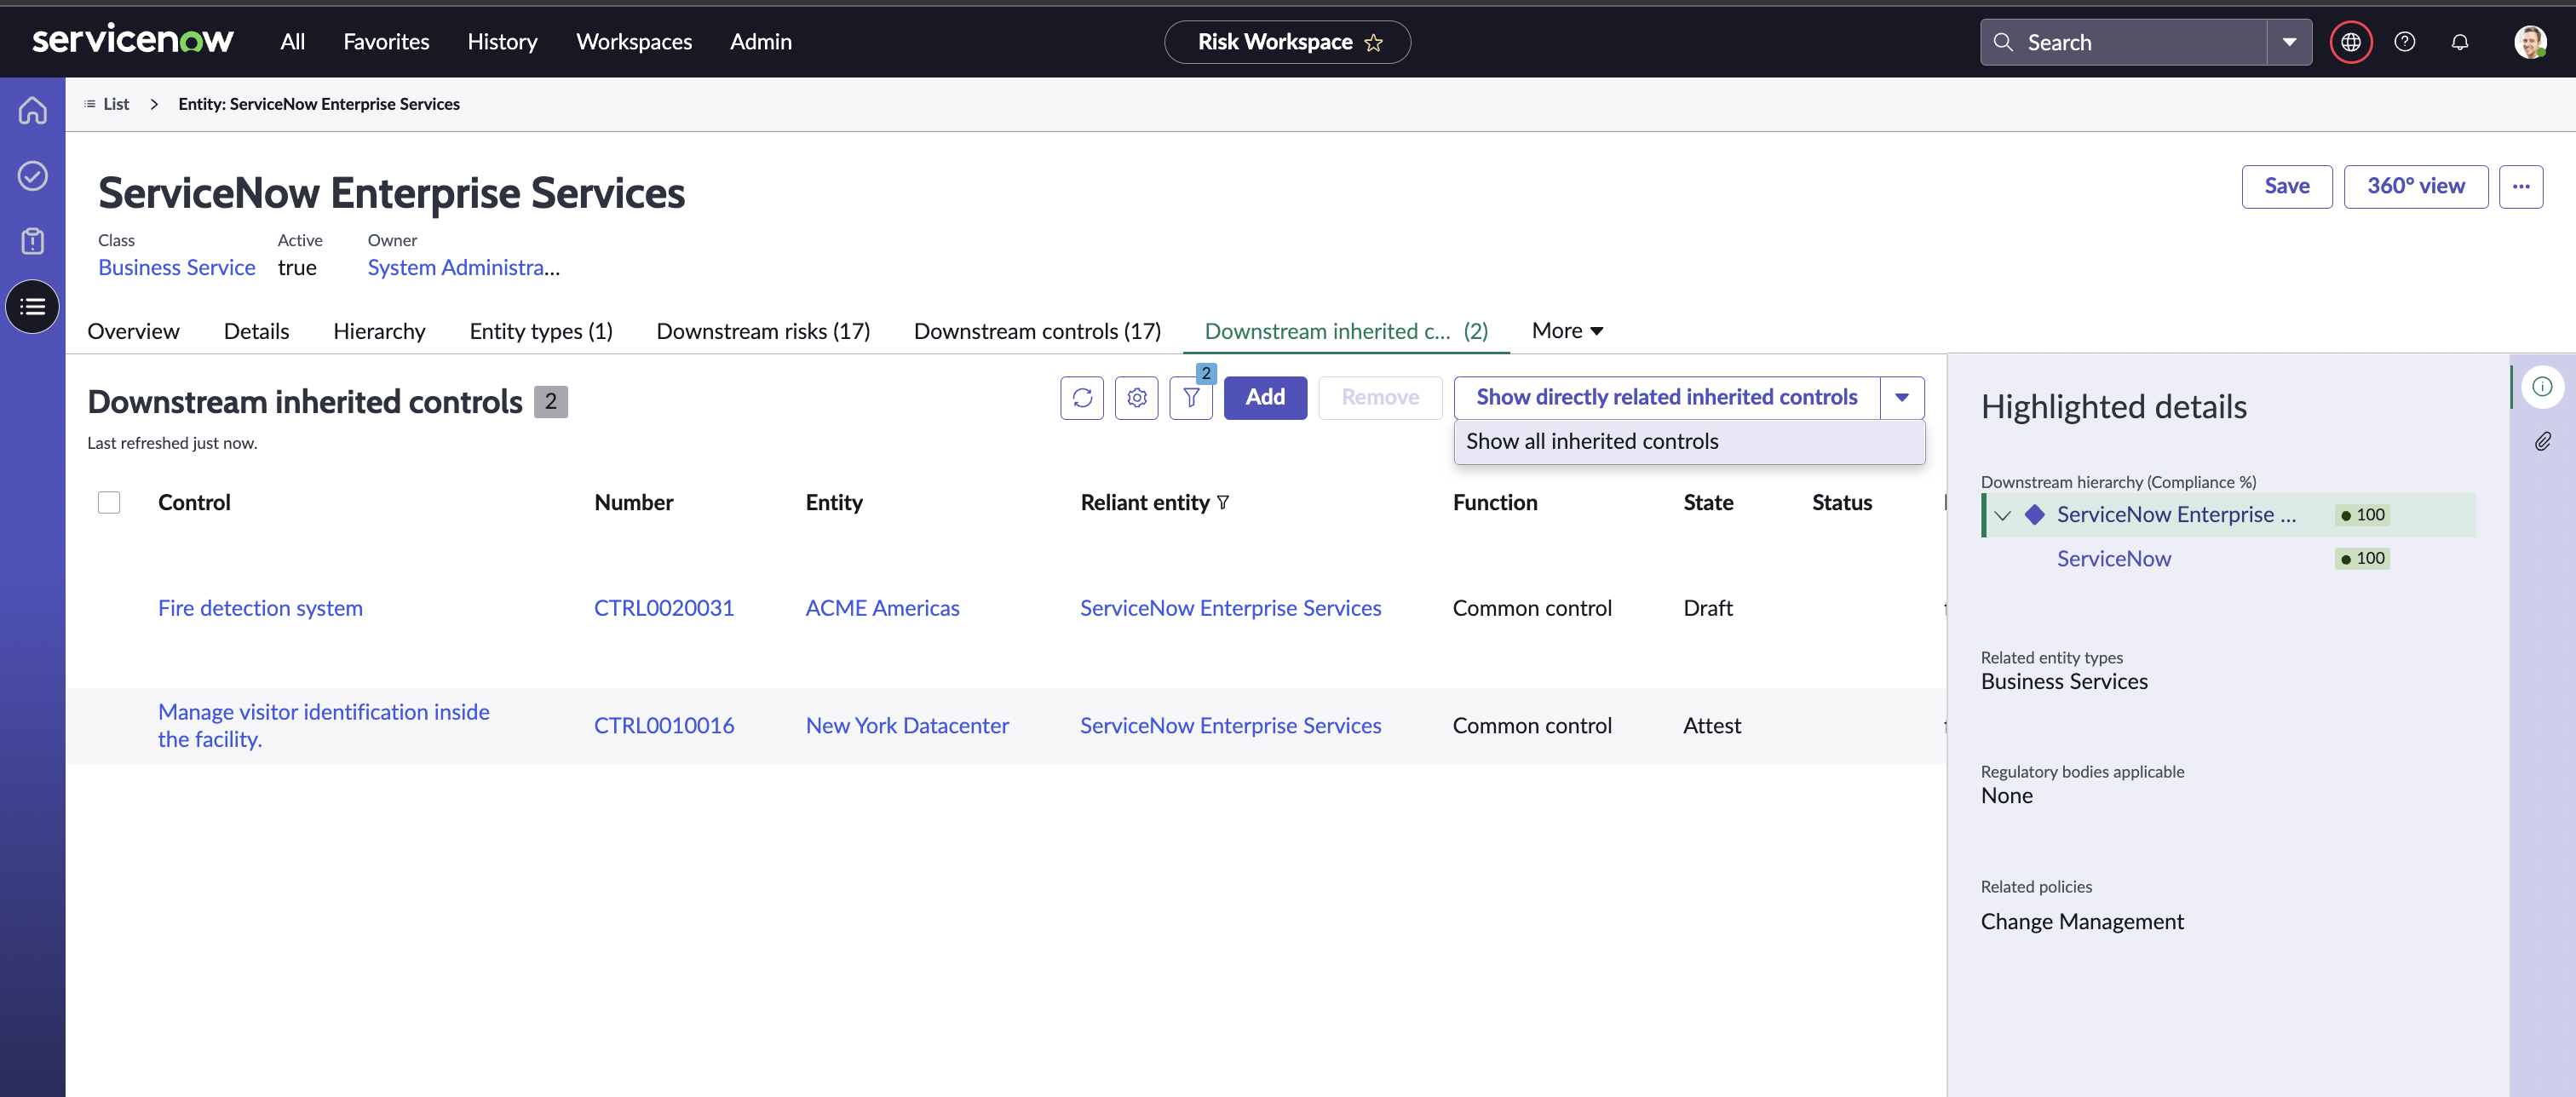The width and height of the screenshot is (2576, 1097).
Task: Open the Business Service class link
Action: click(177, 267)
